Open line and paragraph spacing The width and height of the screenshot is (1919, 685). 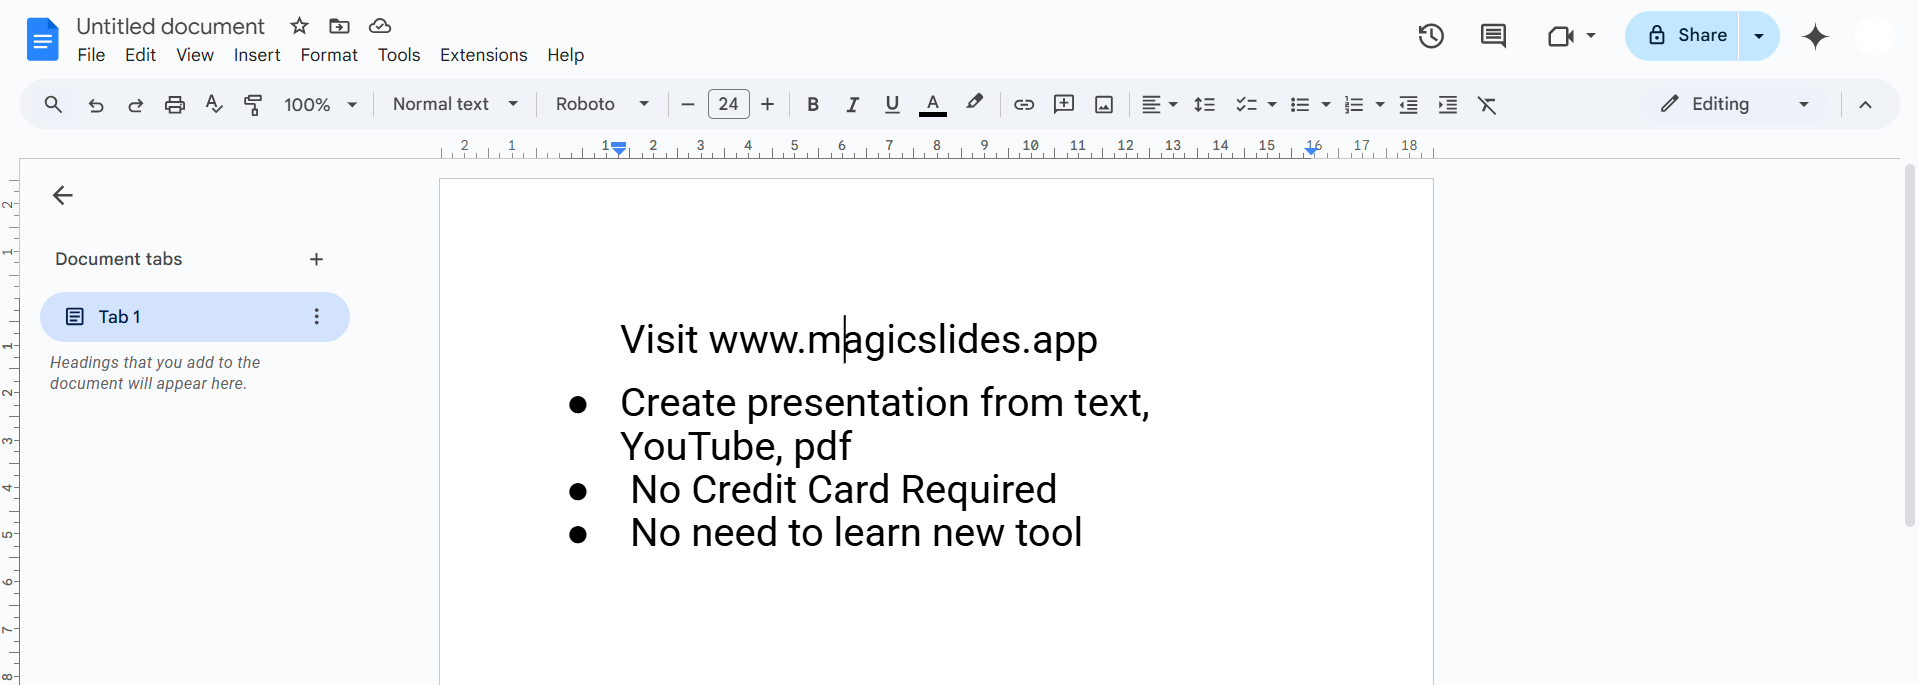(x=1205, y=104)
